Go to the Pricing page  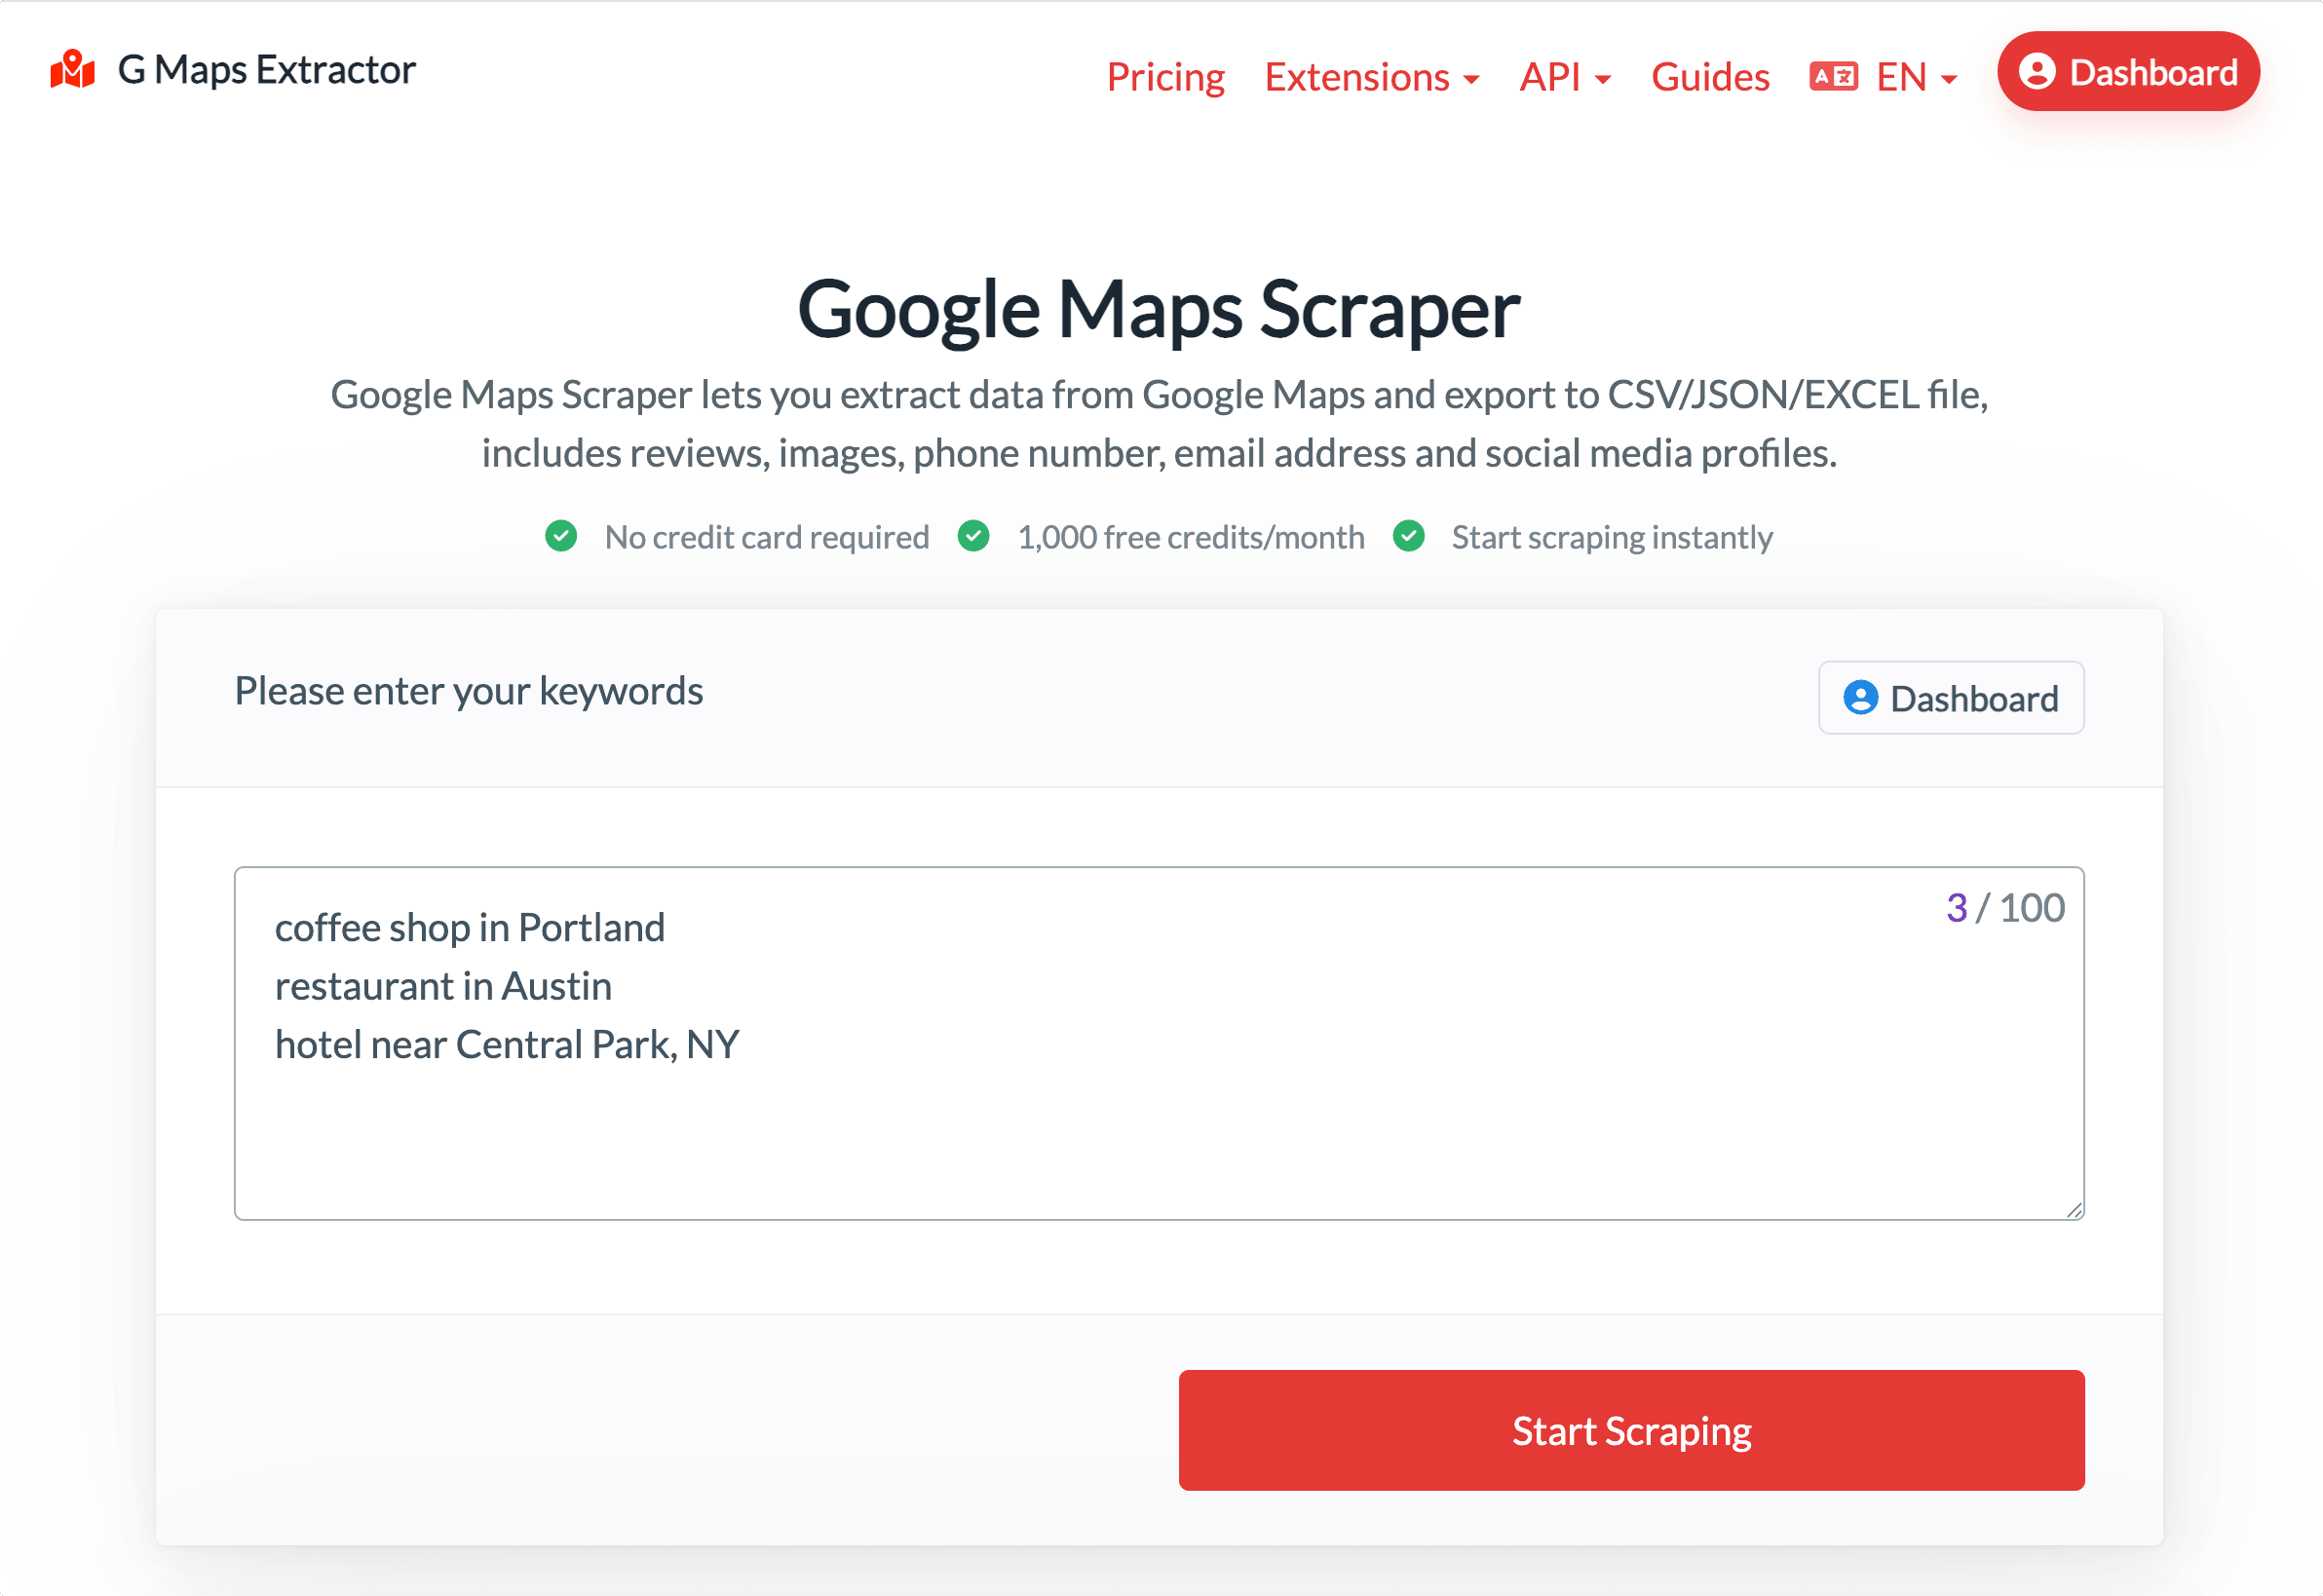pos(1165,76)
